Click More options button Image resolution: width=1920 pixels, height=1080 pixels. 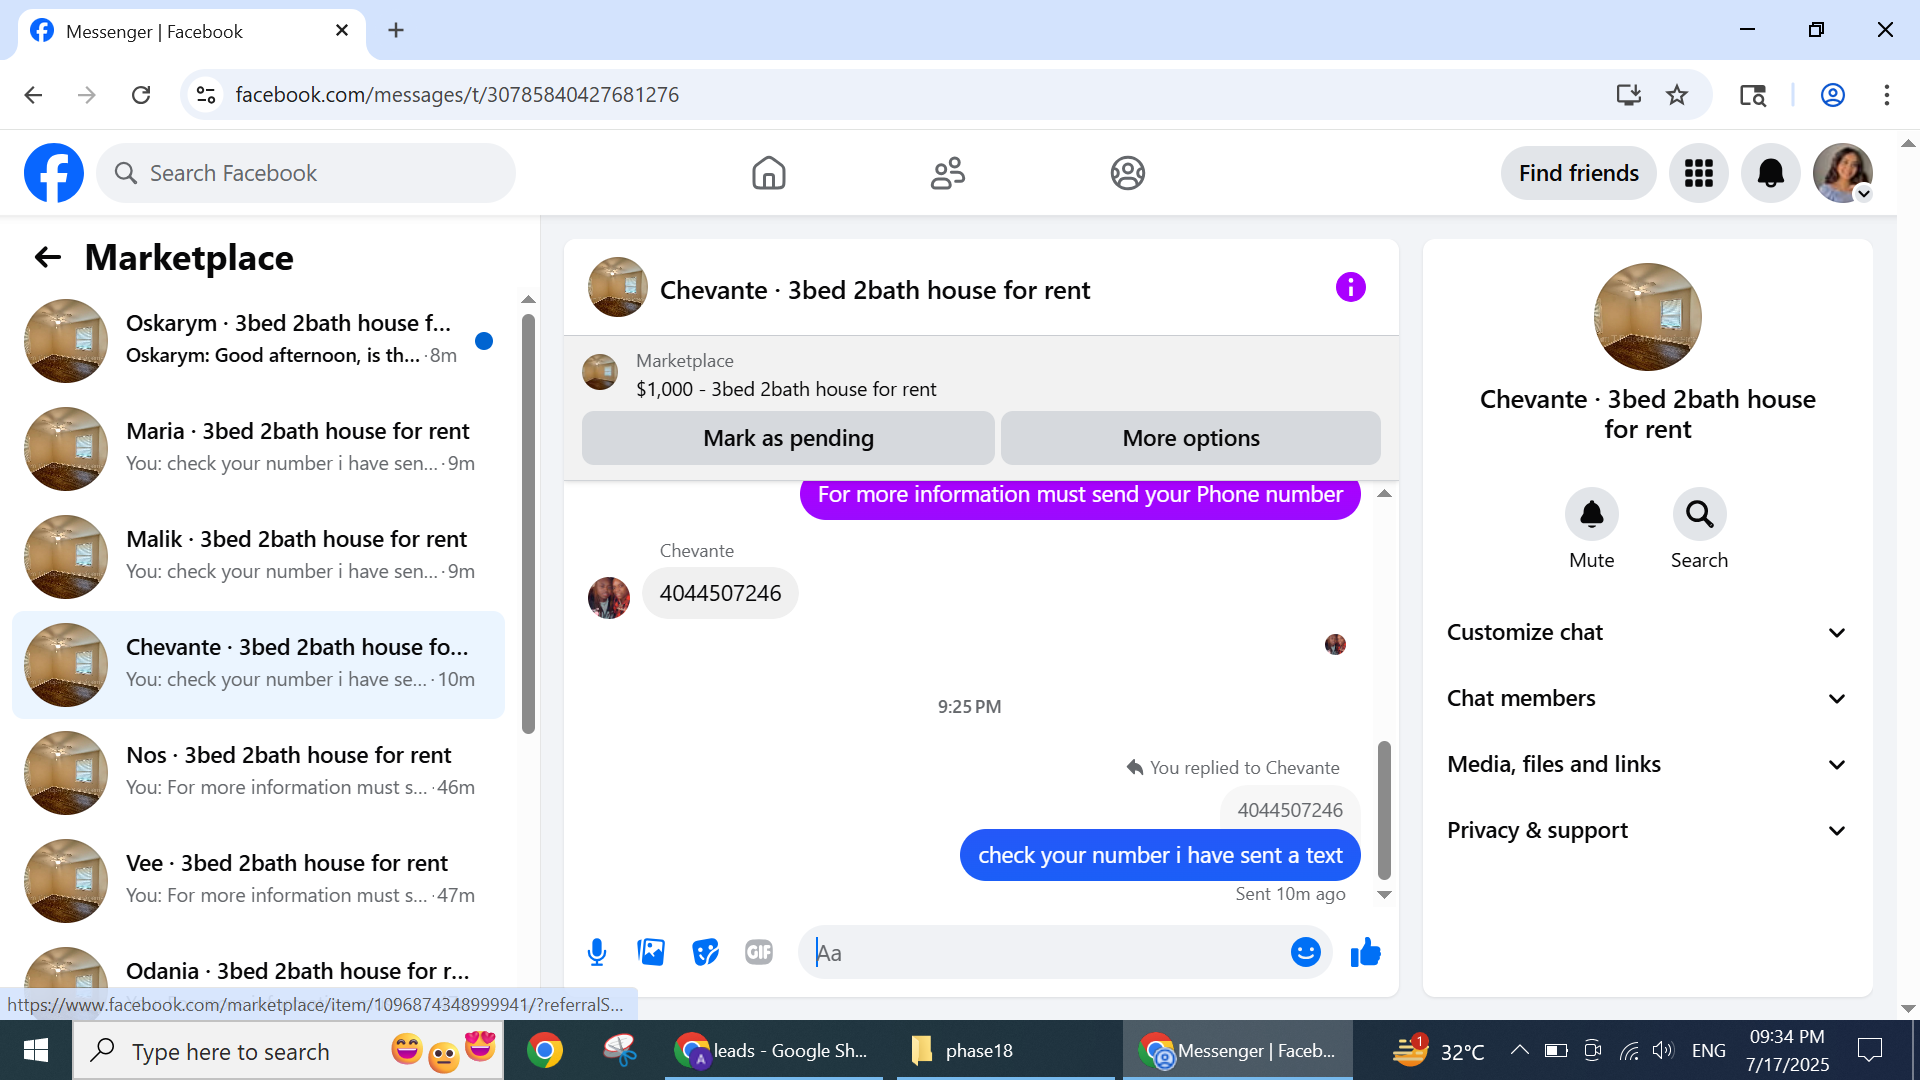1190,438
